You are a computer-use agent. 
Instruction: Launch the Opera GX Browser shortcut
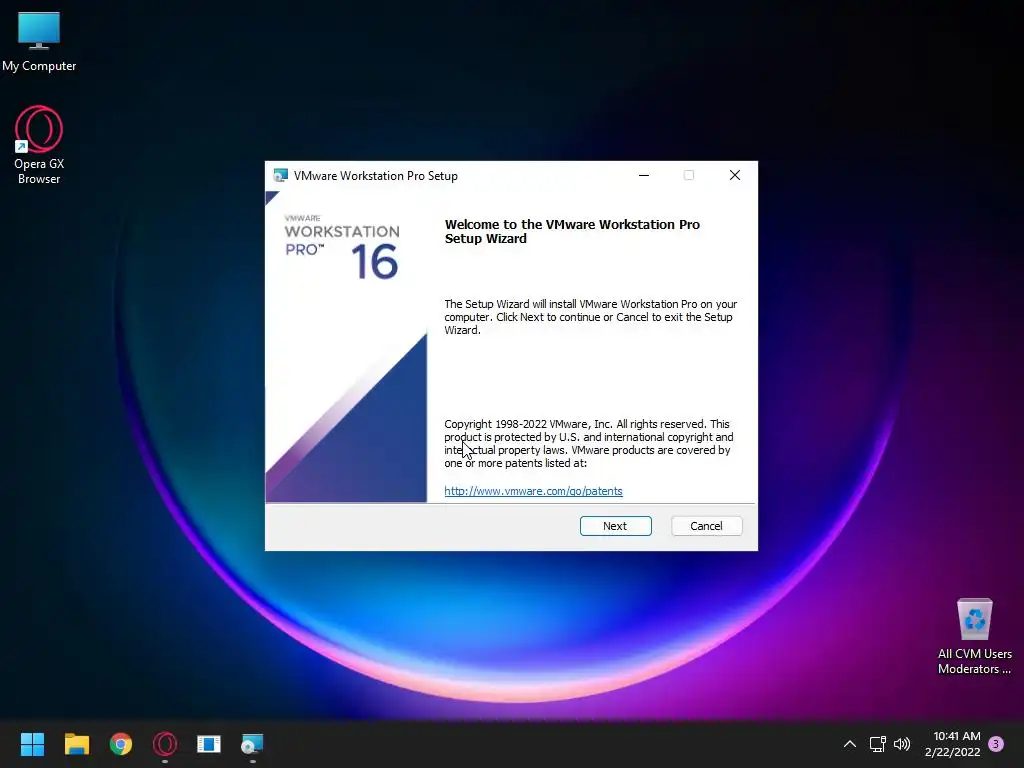point(39,145)
